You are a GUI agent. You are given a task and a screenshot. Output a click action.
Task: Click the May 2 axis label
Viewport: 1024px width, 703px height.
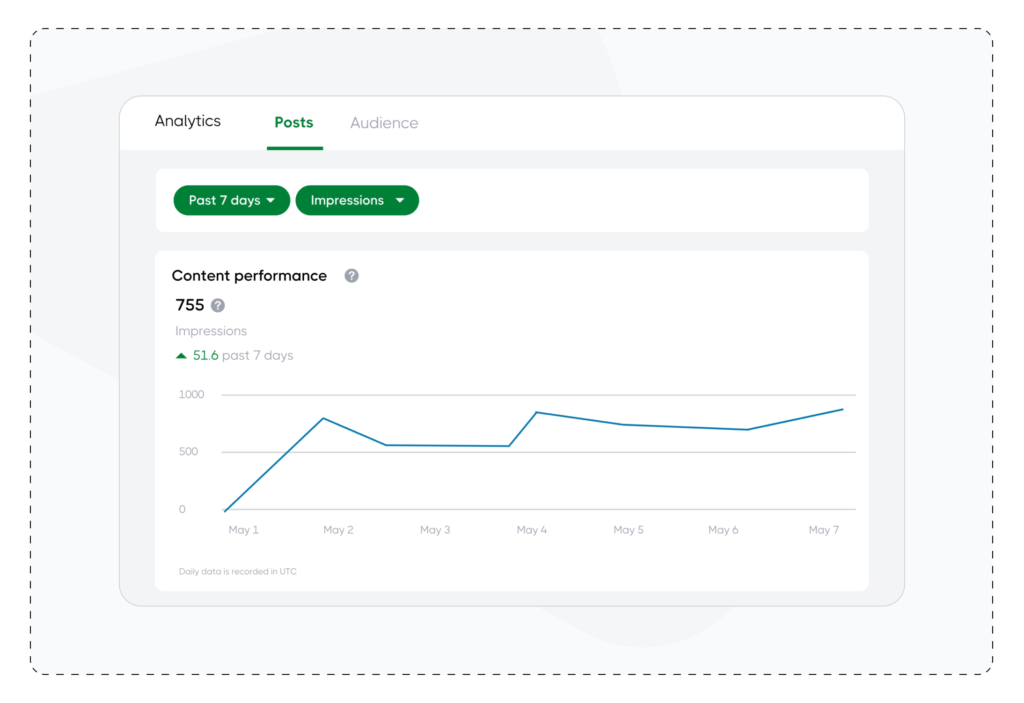pyautogui.click(x=338, y=530)
